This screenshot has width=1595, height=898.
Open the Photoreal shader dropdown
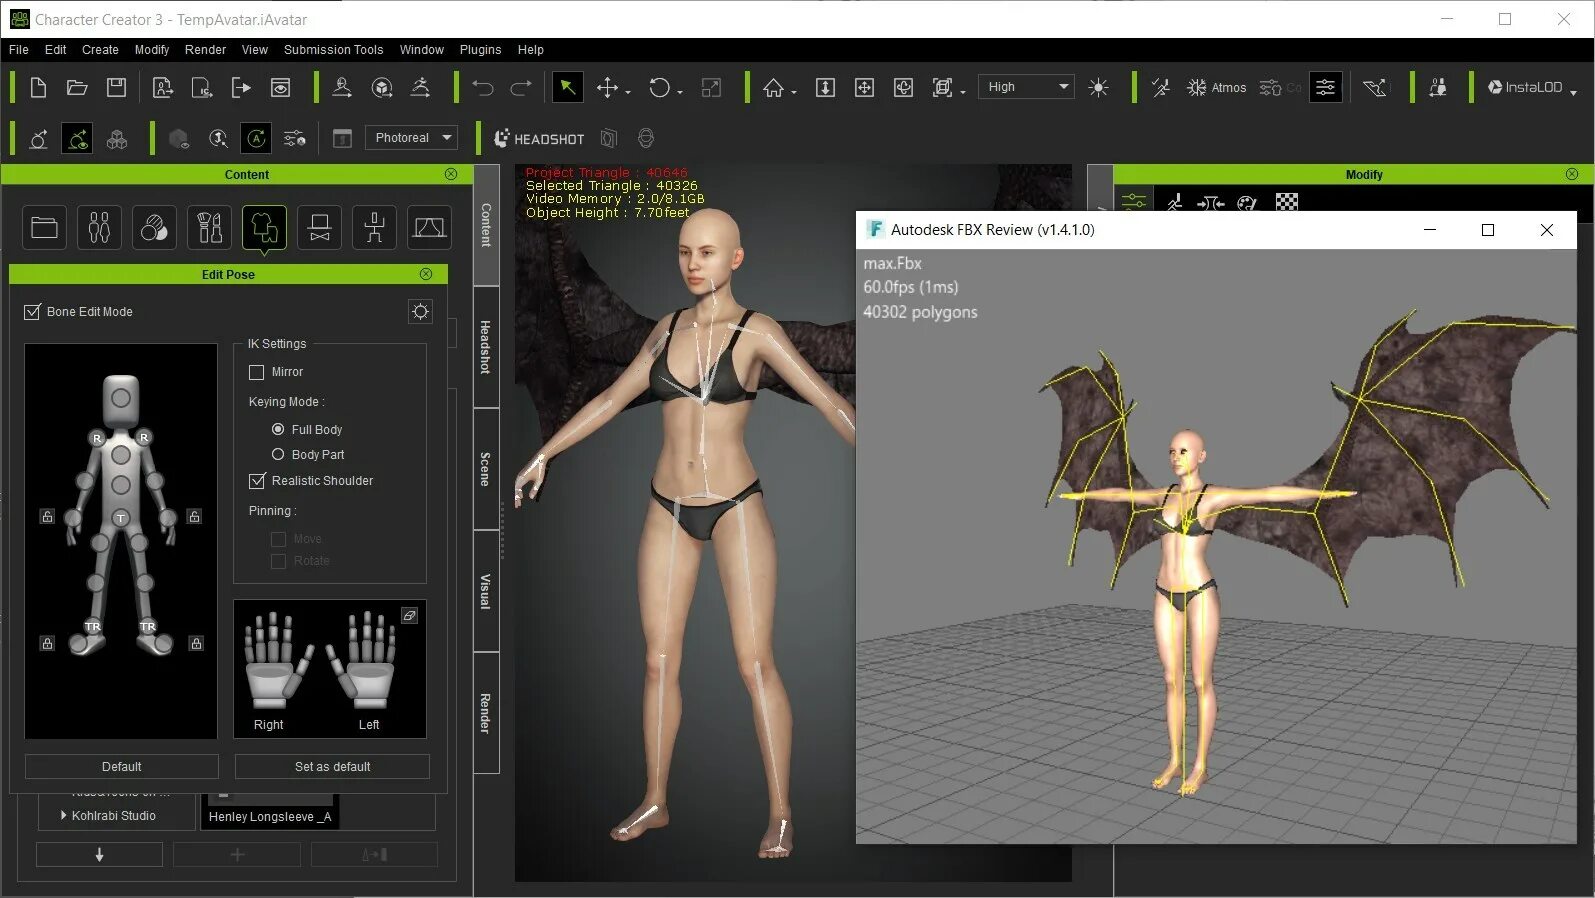tap(411, 138)
